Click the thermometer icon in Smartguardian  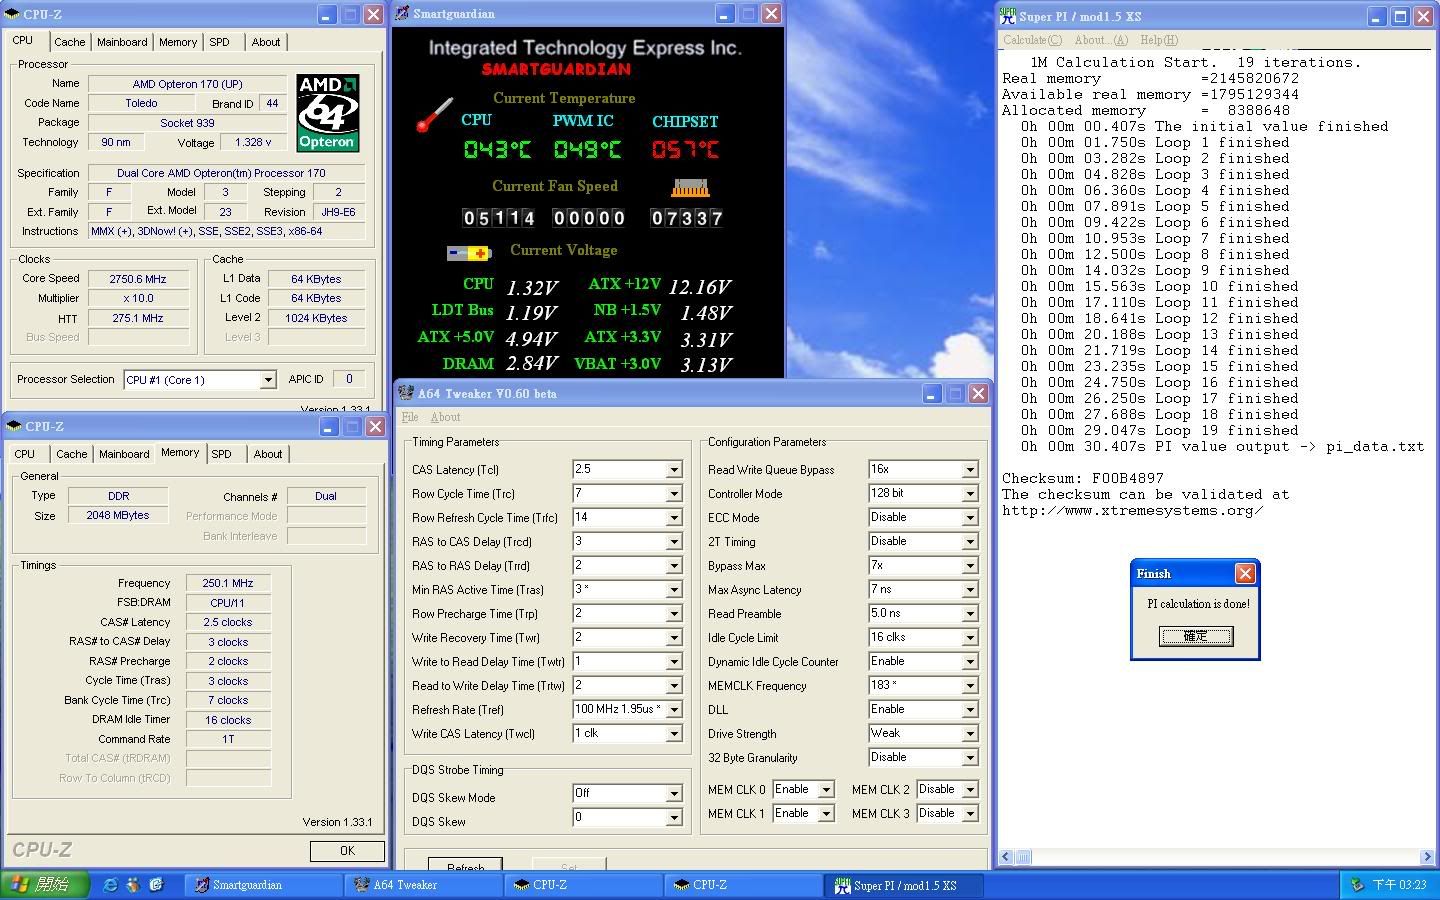tap(434, 115)
